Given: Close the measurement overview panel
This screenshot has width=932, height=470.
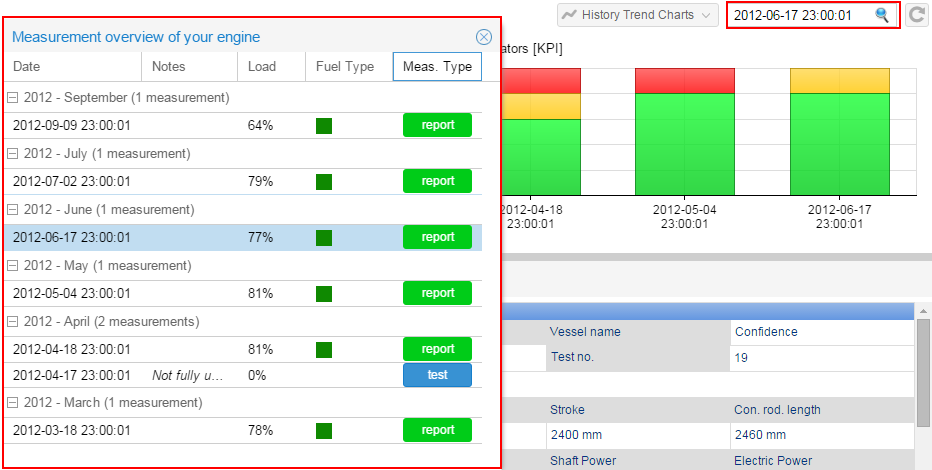Looking at the screenshot, I should coord(484,37).
